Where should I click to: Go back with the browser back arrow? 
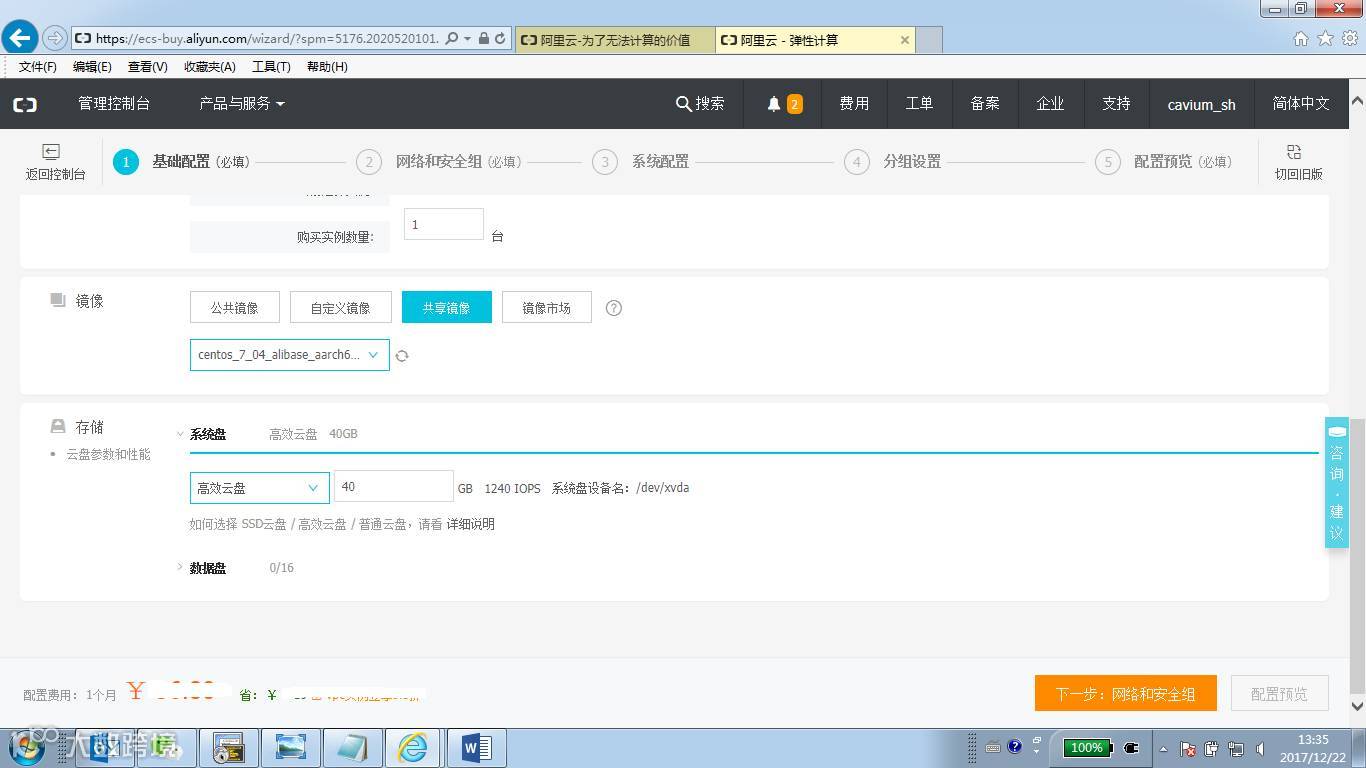tap(20, 38)
